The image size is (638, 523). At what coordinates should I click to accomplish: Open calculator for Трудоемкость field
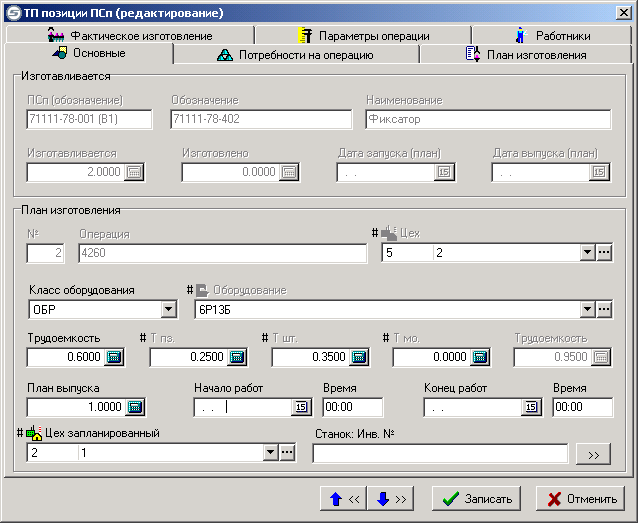pos(114,357)
